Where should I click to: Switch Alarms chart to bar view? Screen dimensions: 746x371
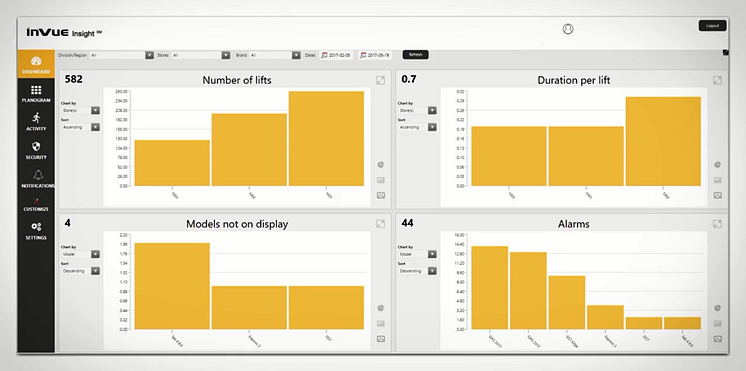coord(717,323)
